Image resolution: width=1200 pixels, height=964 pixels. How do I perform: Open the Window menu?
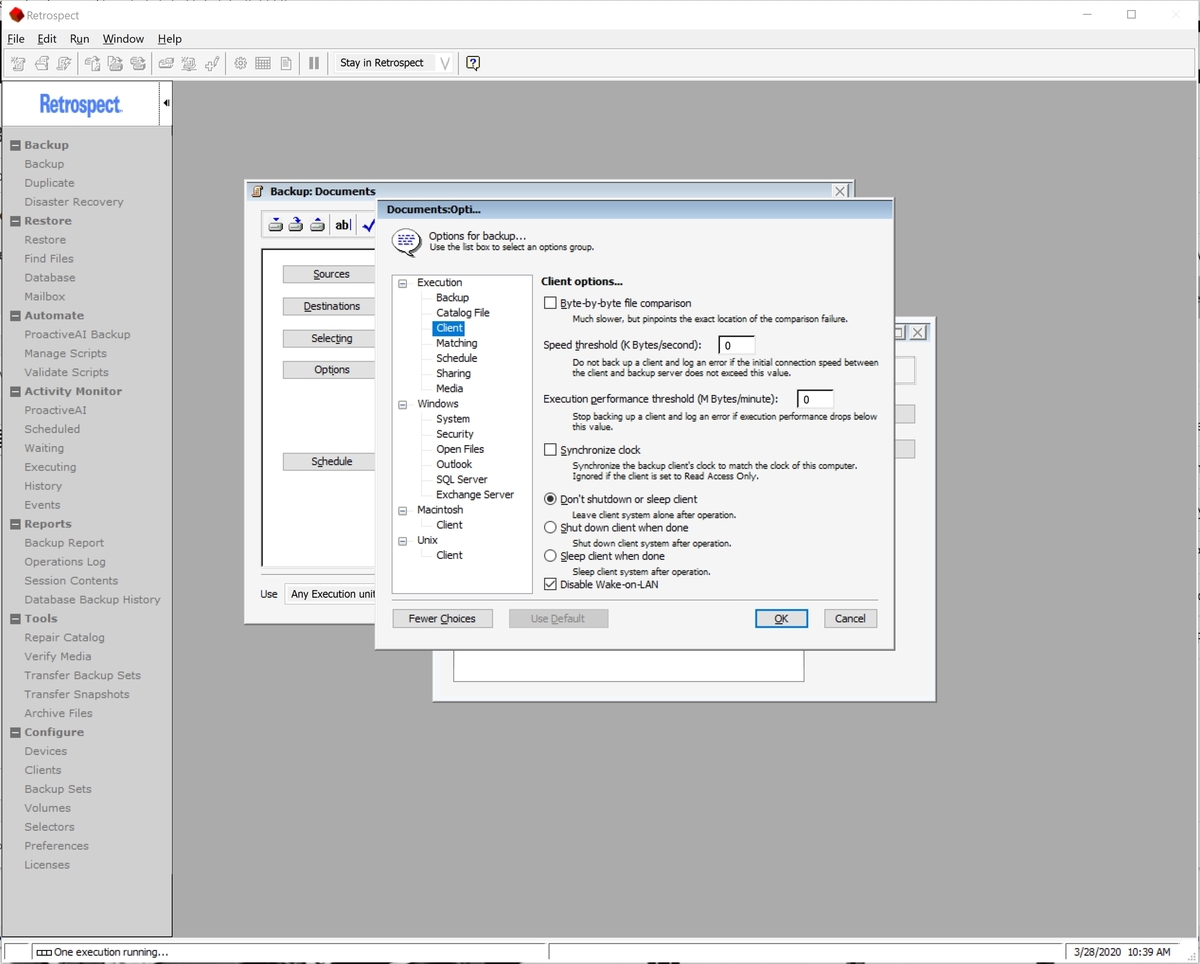coord(123,39)
